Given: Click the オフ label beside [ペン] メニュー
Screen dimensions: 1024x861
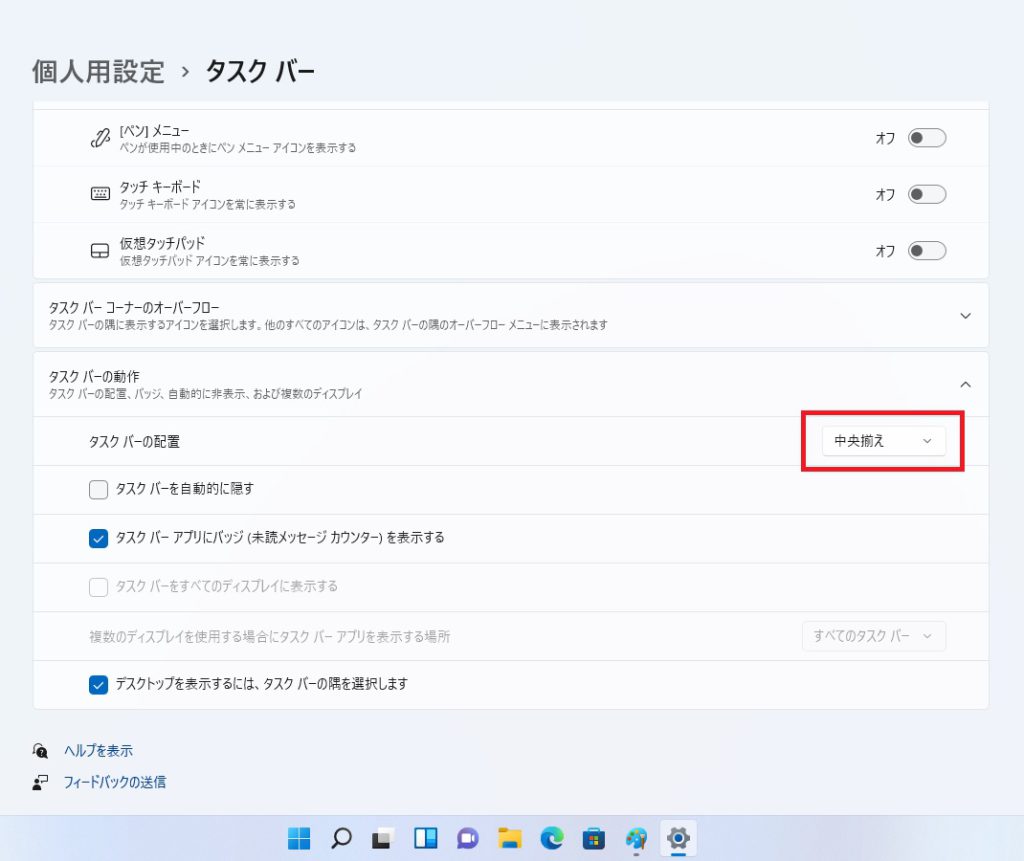Looking at the screenshot, I should tap(885, 138).
